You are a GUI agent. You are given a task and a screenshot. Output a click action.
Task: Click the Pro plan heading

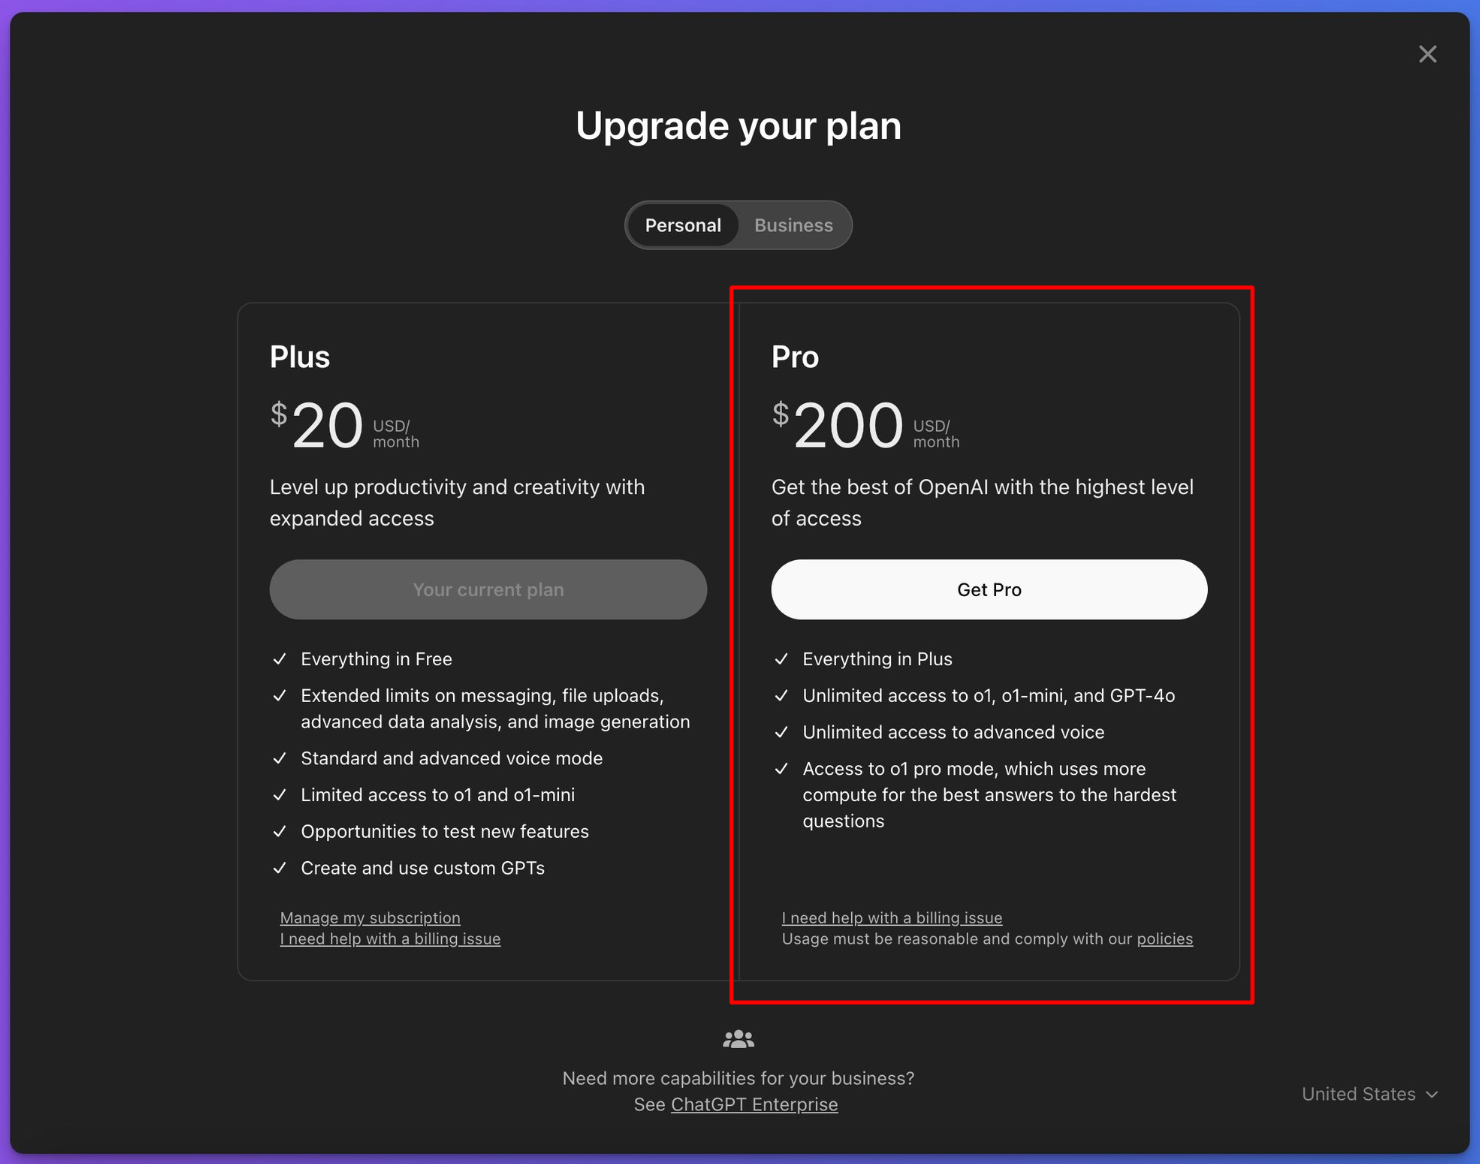click(795, 357)
